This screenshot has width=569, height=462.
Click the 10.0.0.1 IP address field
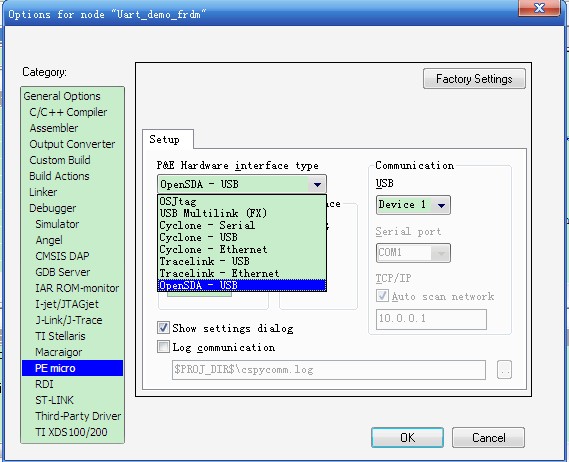(x=431, y=319)
